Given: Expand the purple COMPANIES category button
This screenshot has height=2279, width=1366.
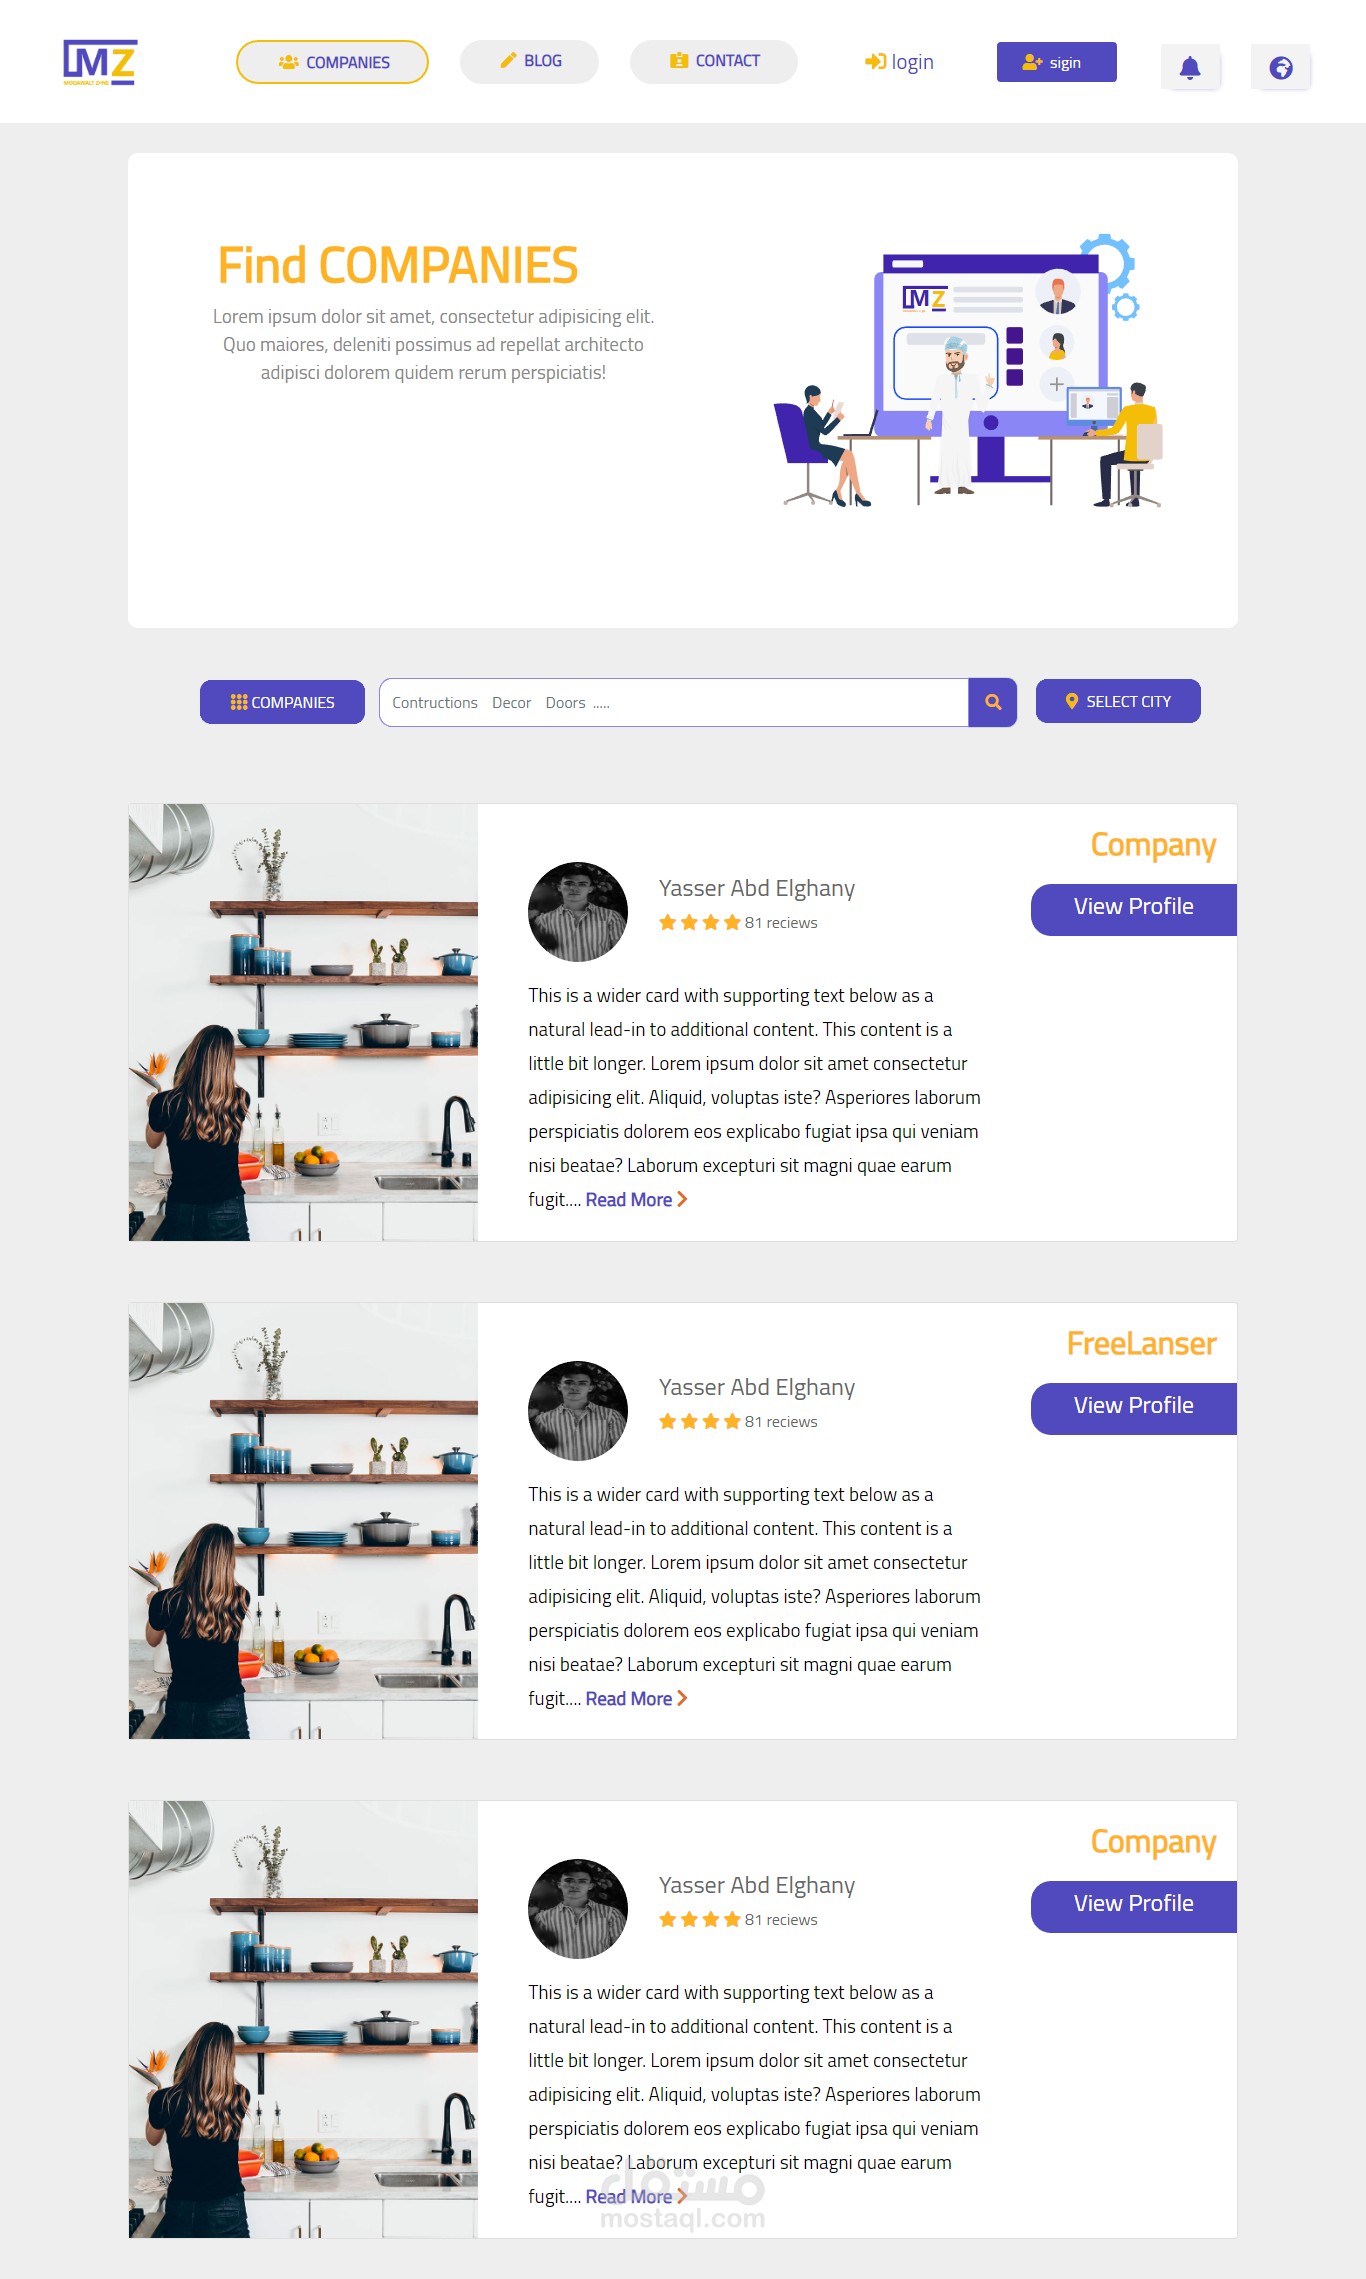Looking at the screenshot, I should pos(282,702).
